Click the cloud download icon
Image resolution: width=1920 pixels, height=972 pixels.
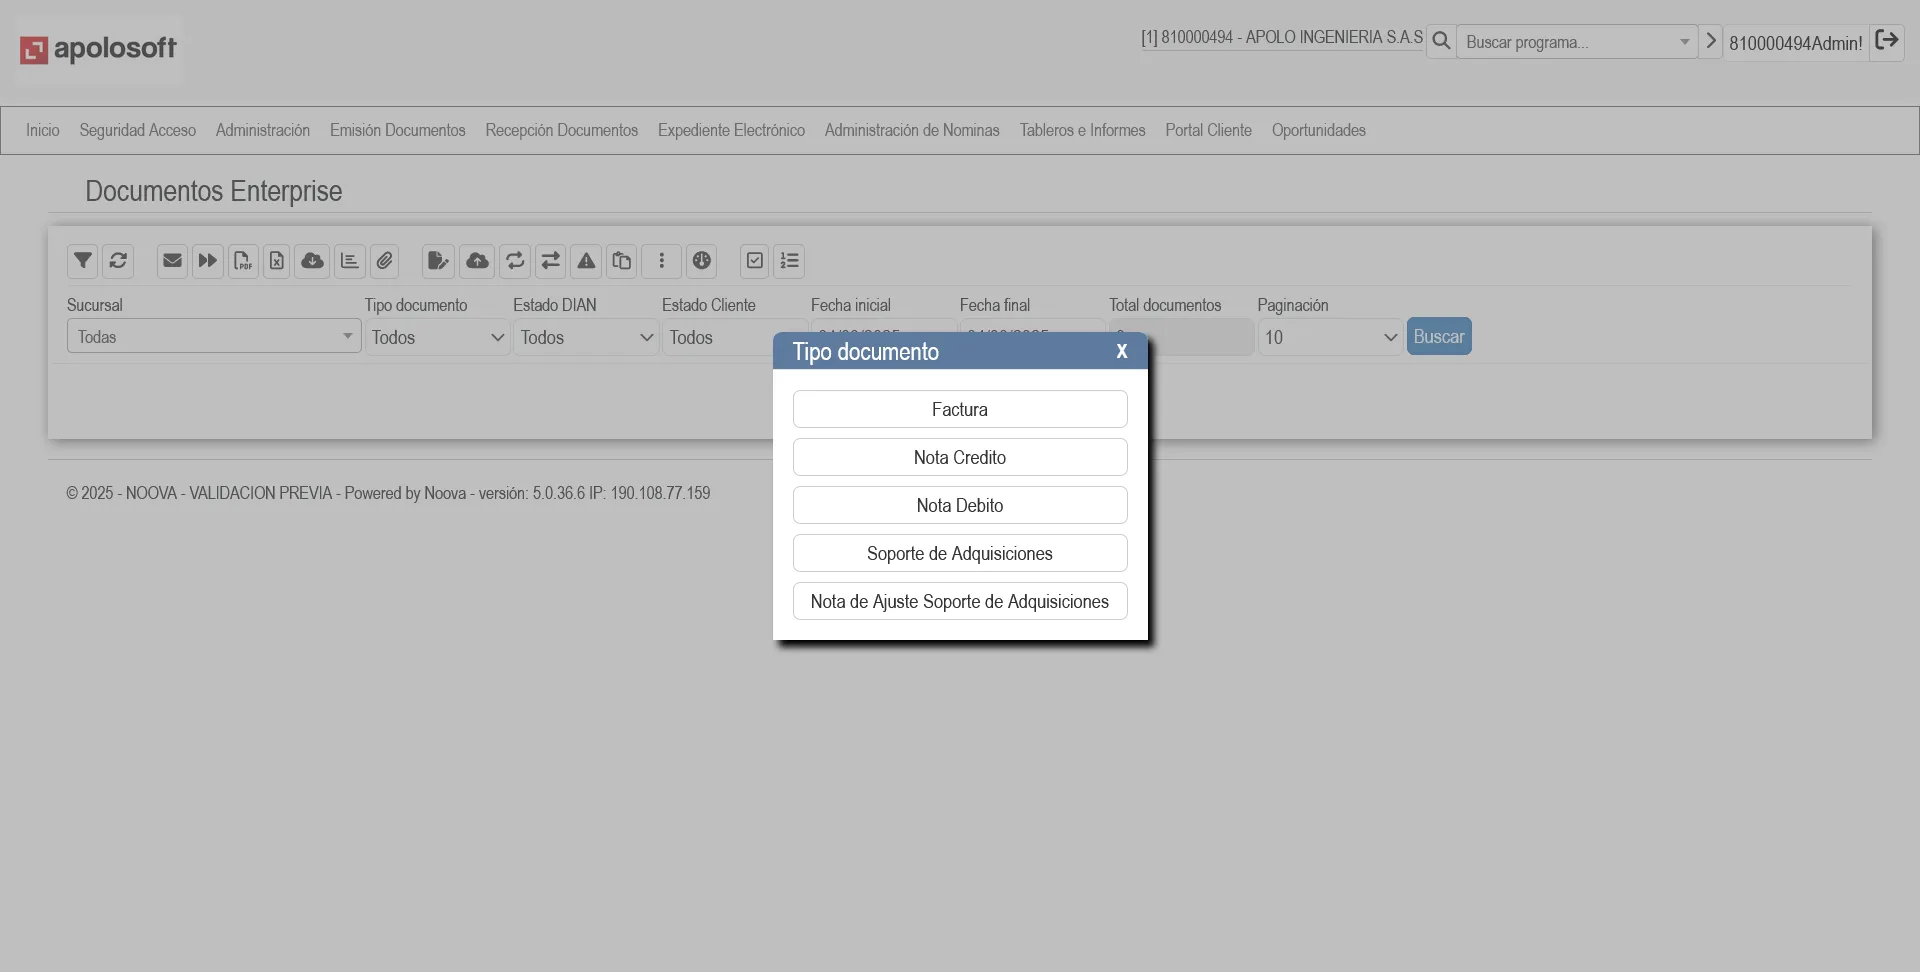click(x=312, y=261)
